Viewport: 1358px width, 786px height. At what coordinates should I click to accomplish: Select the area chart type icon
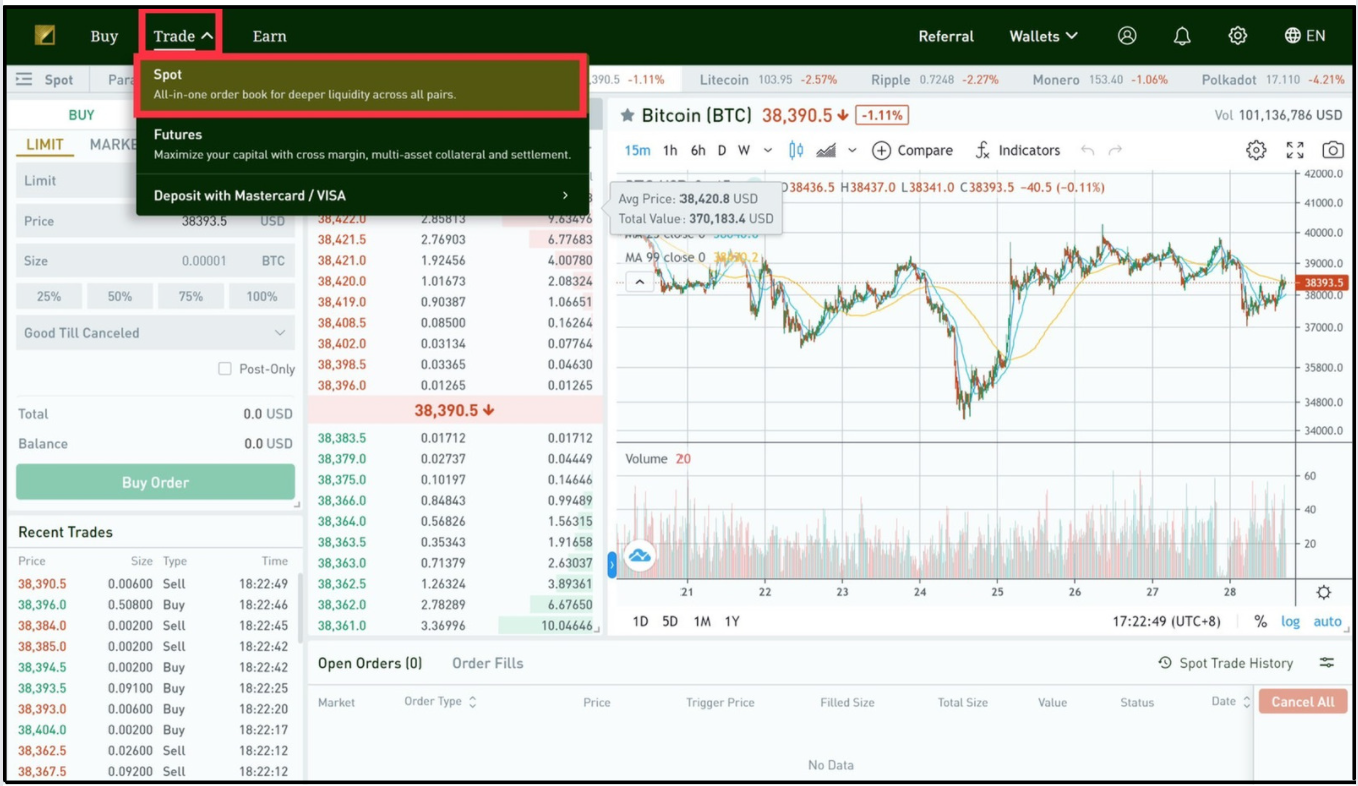point(826,150)
